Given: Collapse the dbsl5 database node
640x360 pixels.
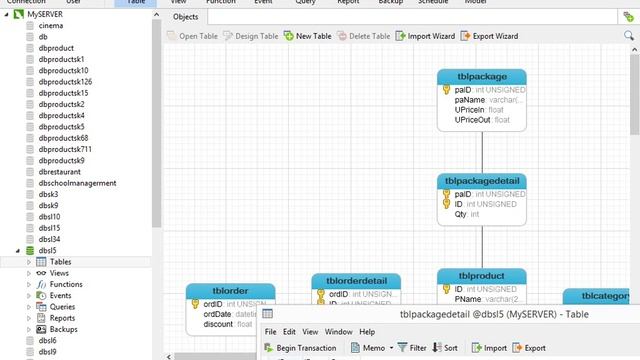Looking at the screenshot, I should pos(18,251).
